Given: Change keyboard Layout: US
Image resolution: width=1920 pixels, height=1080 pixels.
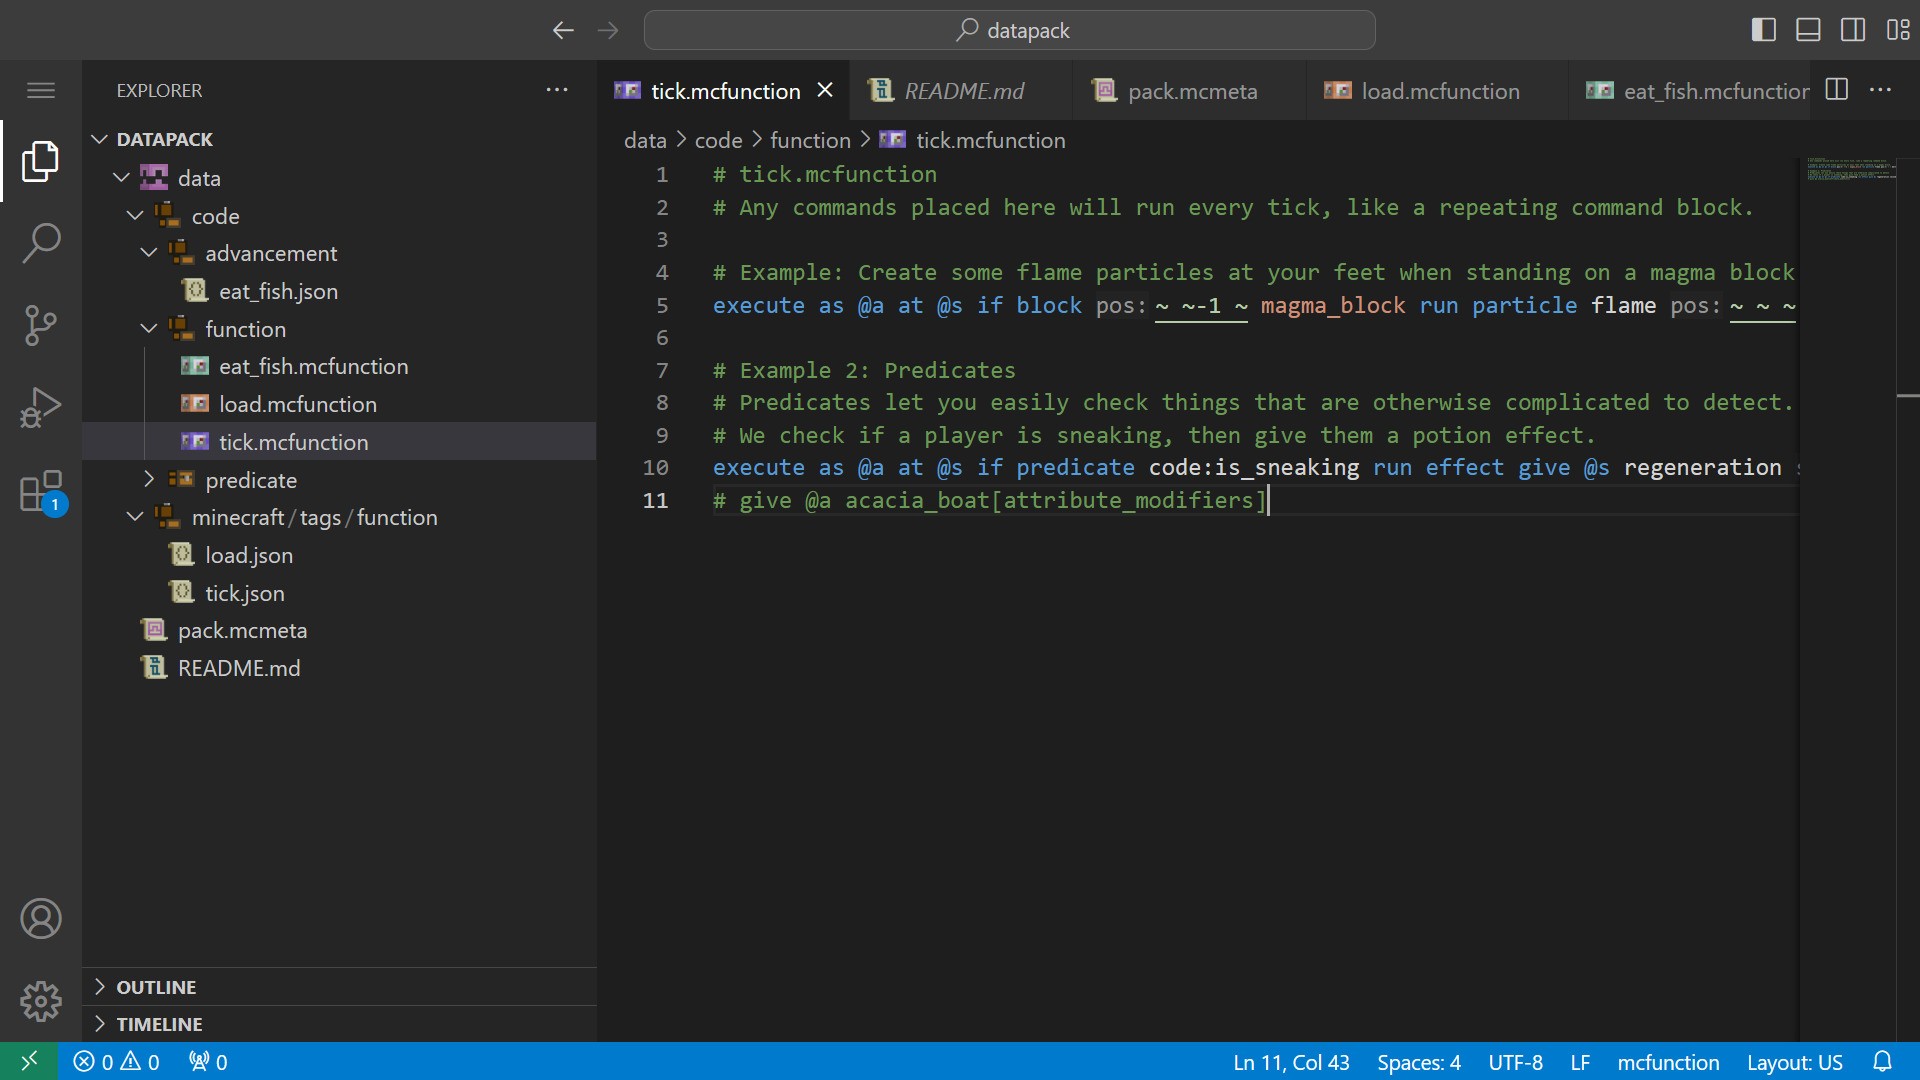Looking at the screenshot, I should point(1794,1062).
